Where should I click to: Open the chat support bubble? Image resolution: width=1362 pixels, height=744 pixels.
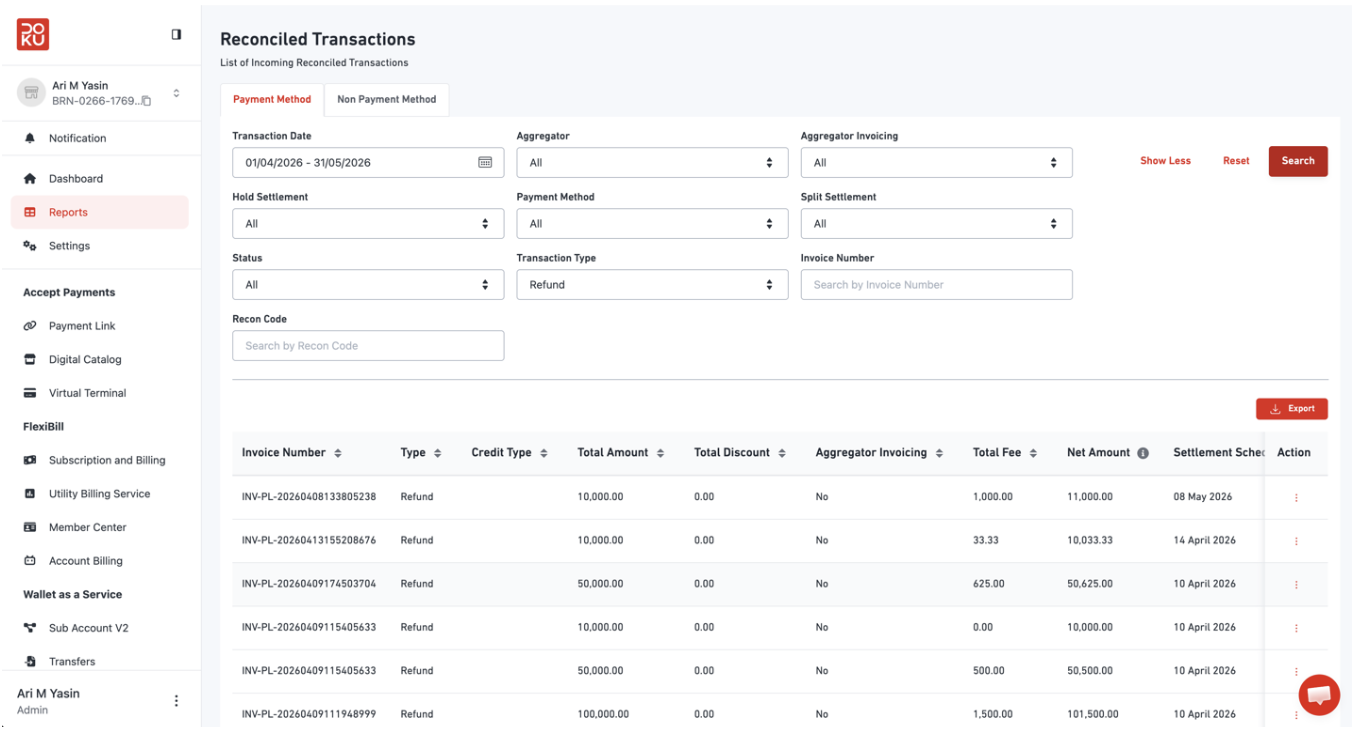tap(1319, 695)
